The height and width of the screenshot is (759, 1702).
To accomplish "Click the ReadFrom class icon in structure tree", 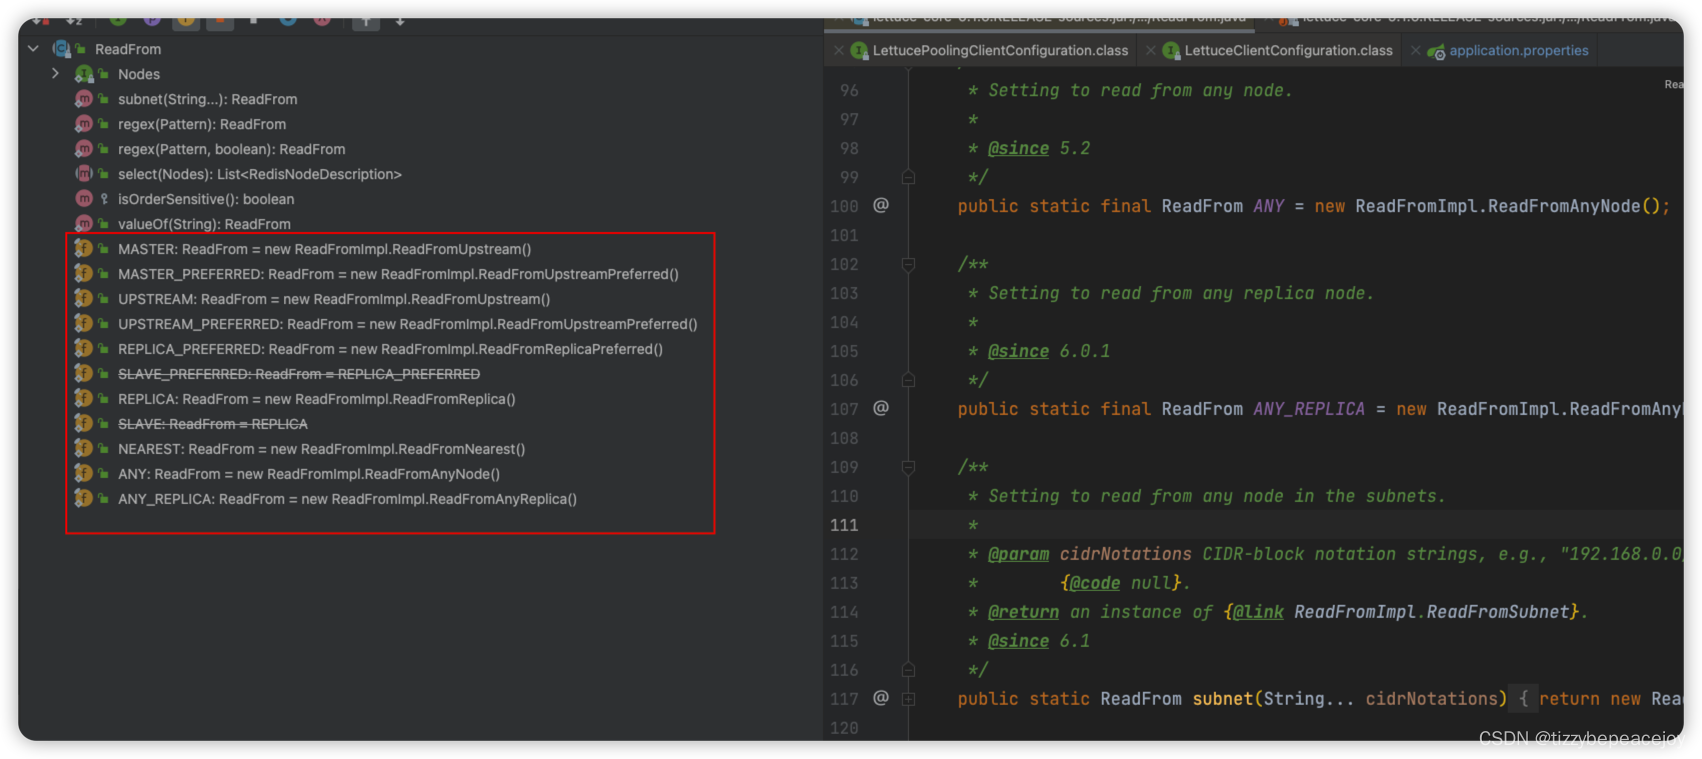I will tap(62, 48).
